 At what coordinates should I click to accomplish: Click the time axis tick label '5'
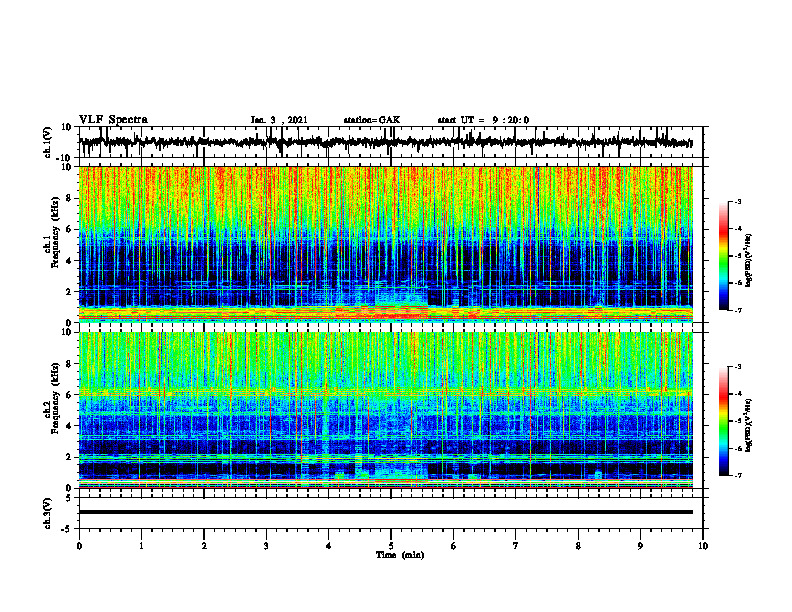point(391,546)
